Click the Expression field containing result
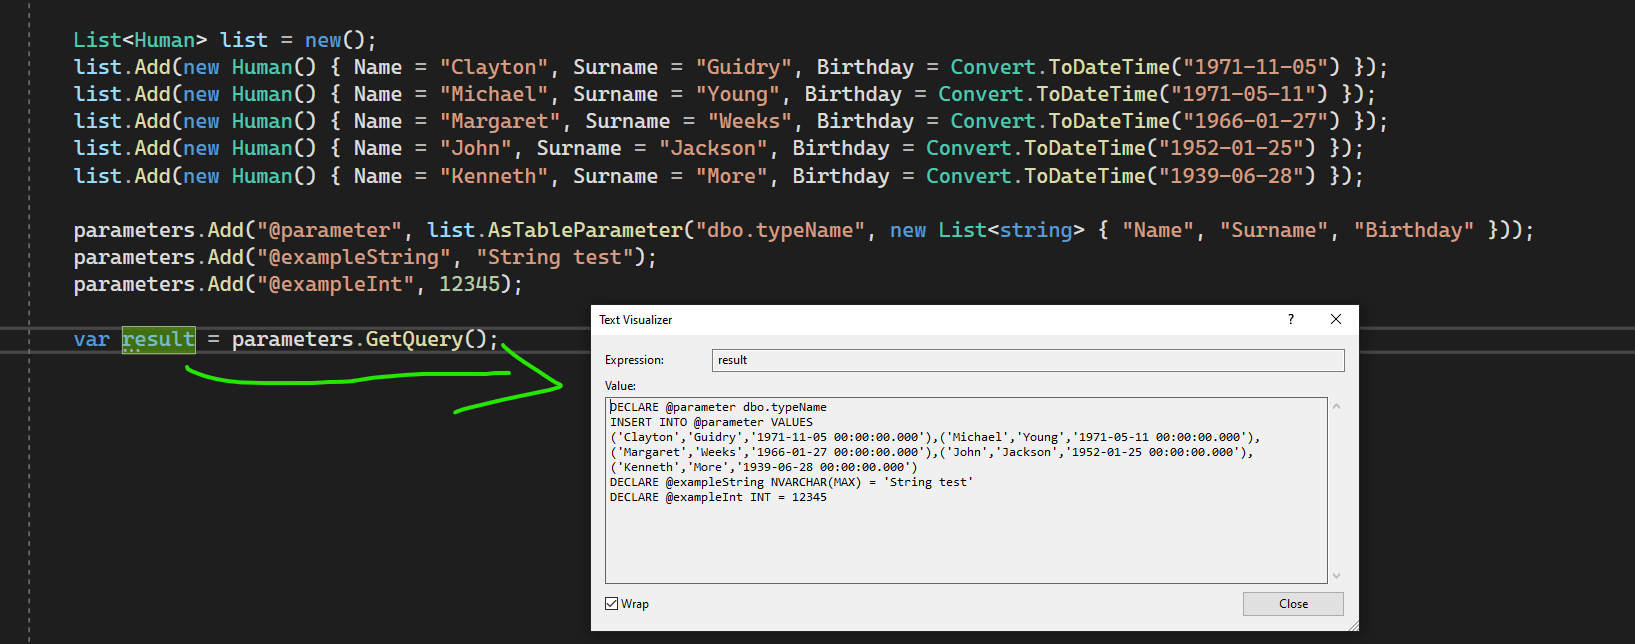The height and width of the screenshot is (644, 1635). coord(1028,360)
